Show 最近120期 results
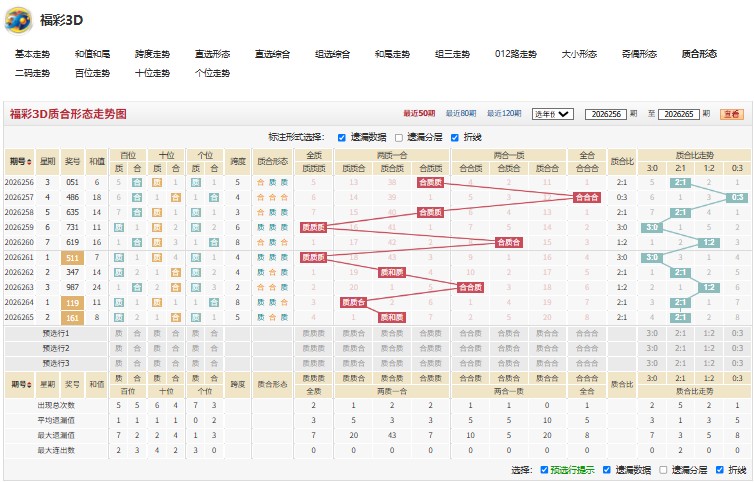The width and height of the screenshot is (754, 482). pyautogui.click(x=504, y=114)
